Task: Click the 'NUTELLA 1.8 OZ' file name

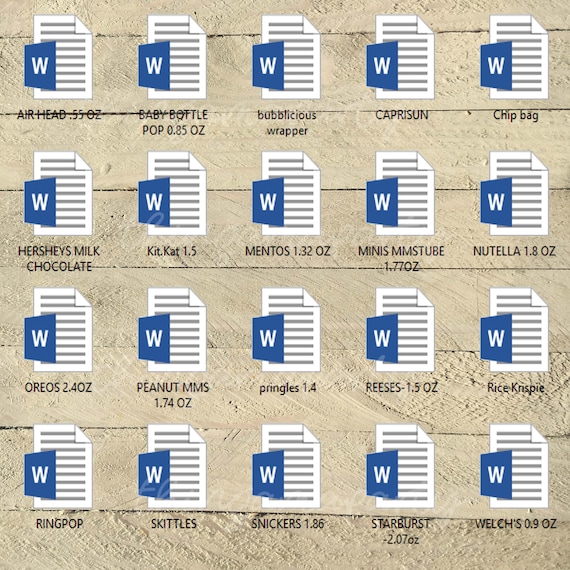Action: pos(514,251)
